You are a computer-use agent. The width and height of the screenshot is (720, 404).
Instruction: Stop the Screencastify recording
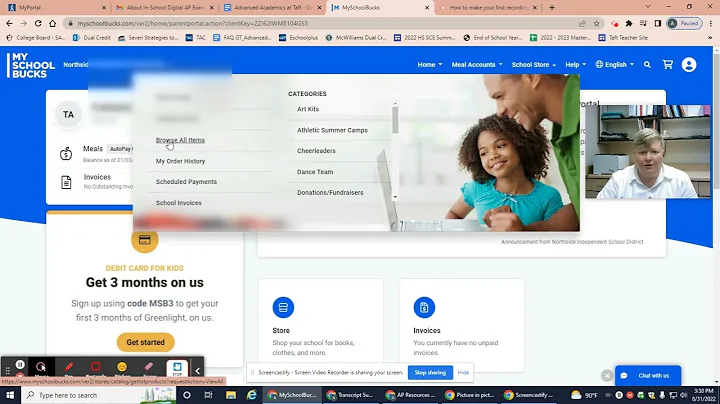tap(177, 368)
